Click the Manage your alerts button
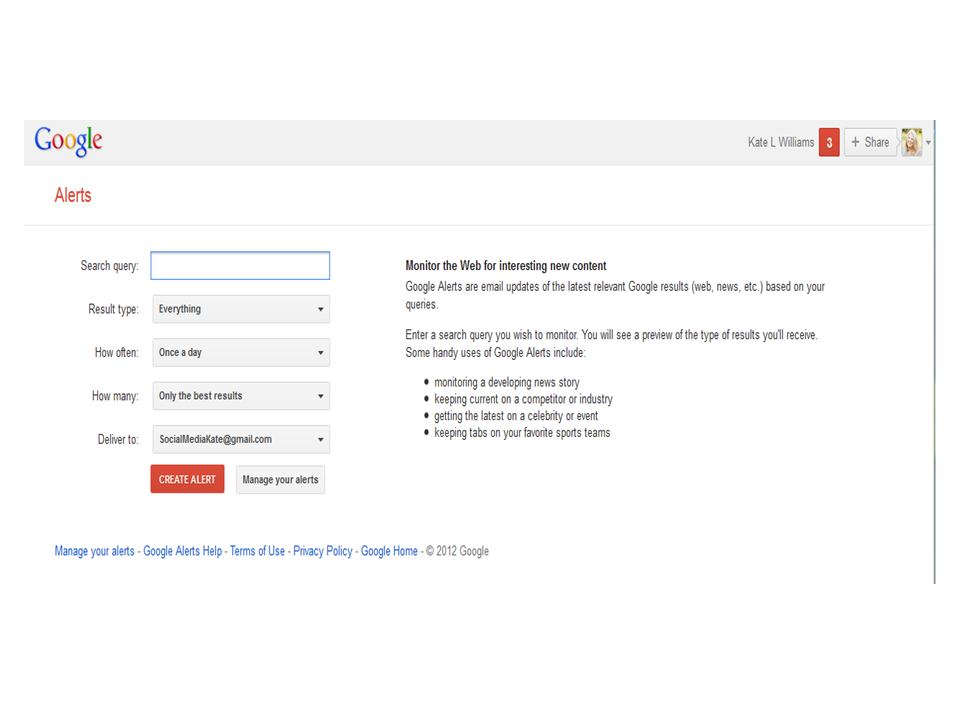 click(280, 479)
